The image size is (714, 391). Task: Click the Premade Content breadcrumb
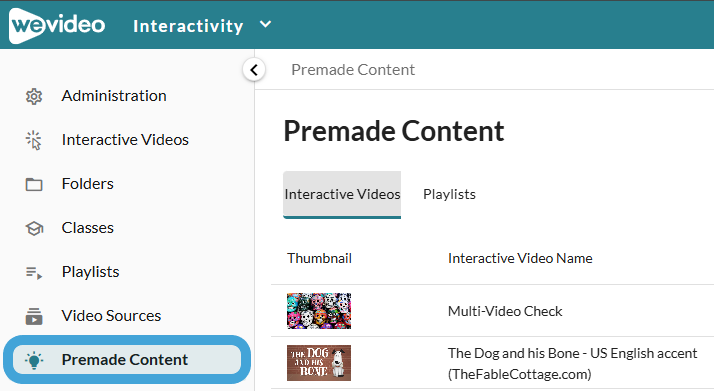[353, 70]
